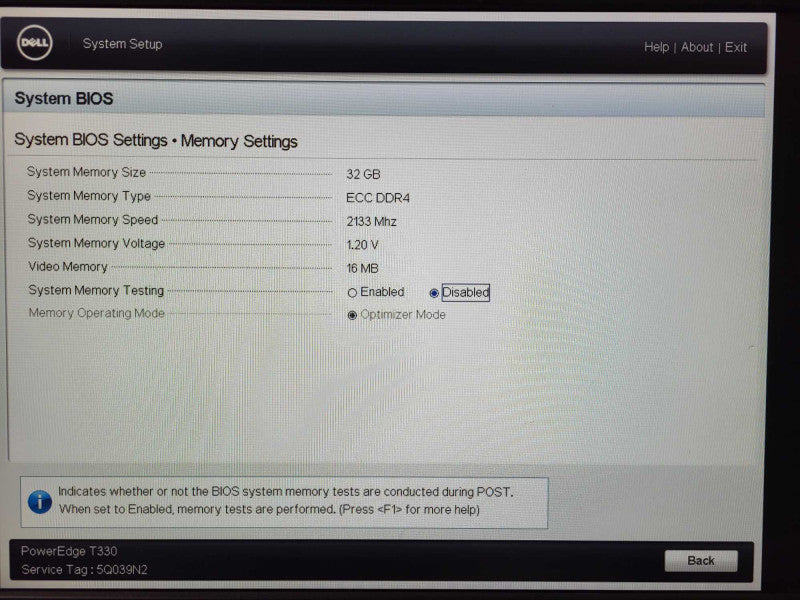
Task: Click the System Setup title text
Action: (x=122, y=44)
